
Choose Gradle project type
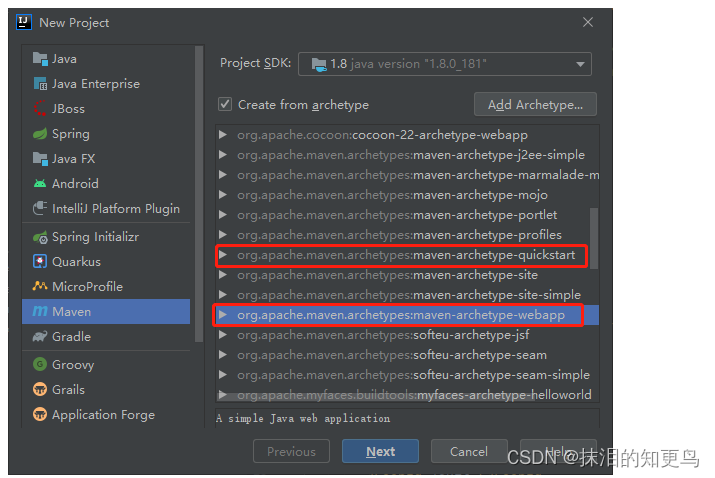(106, 337)
